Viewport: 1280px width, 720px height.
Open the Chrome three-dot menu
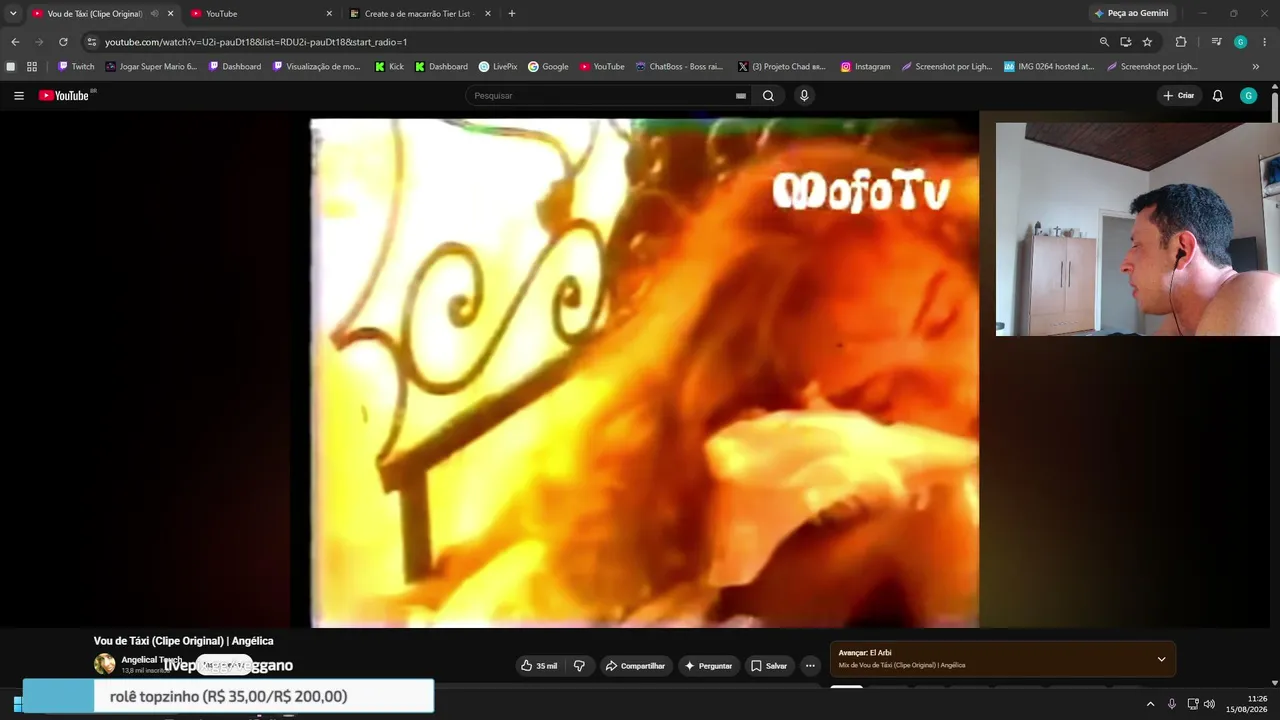click(1265, 42)
